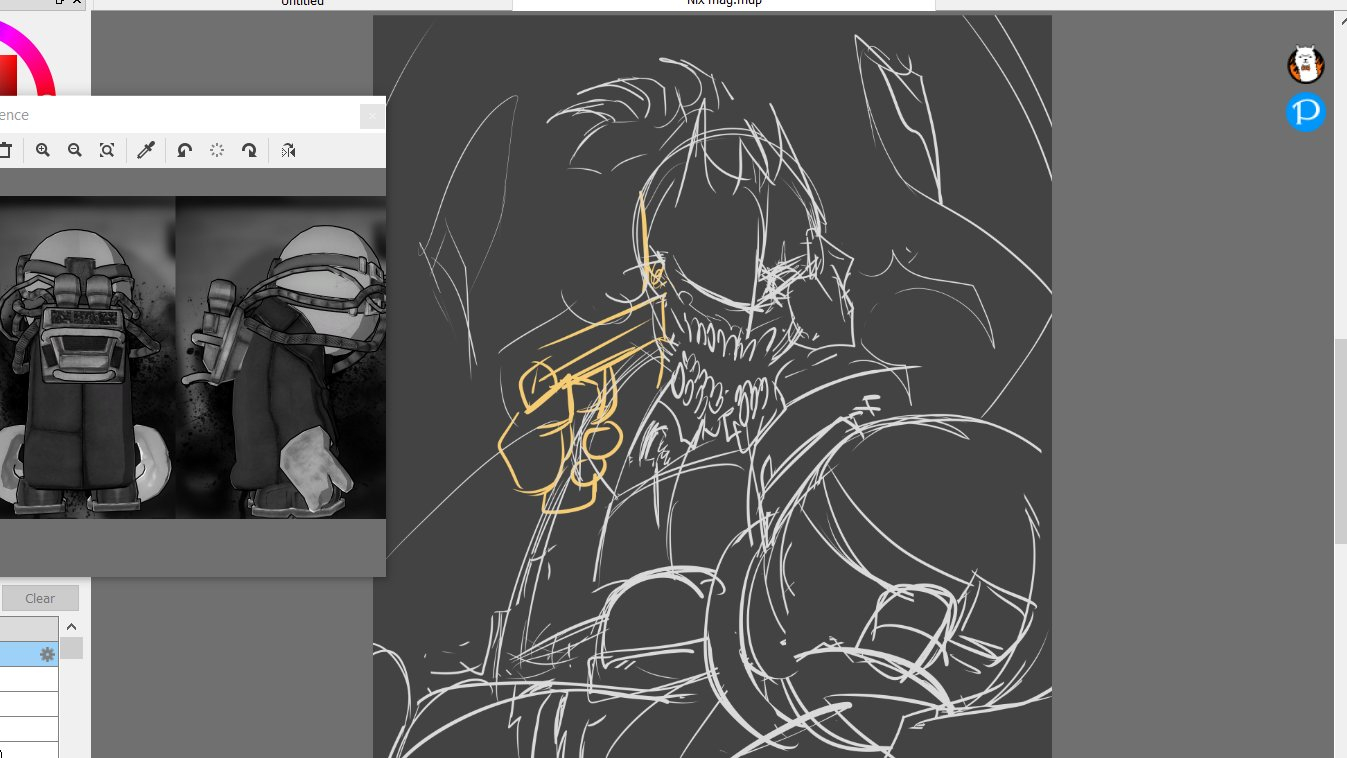
Task: Switch to the Nix mag.mdp tab
Action: click(724, 4)
